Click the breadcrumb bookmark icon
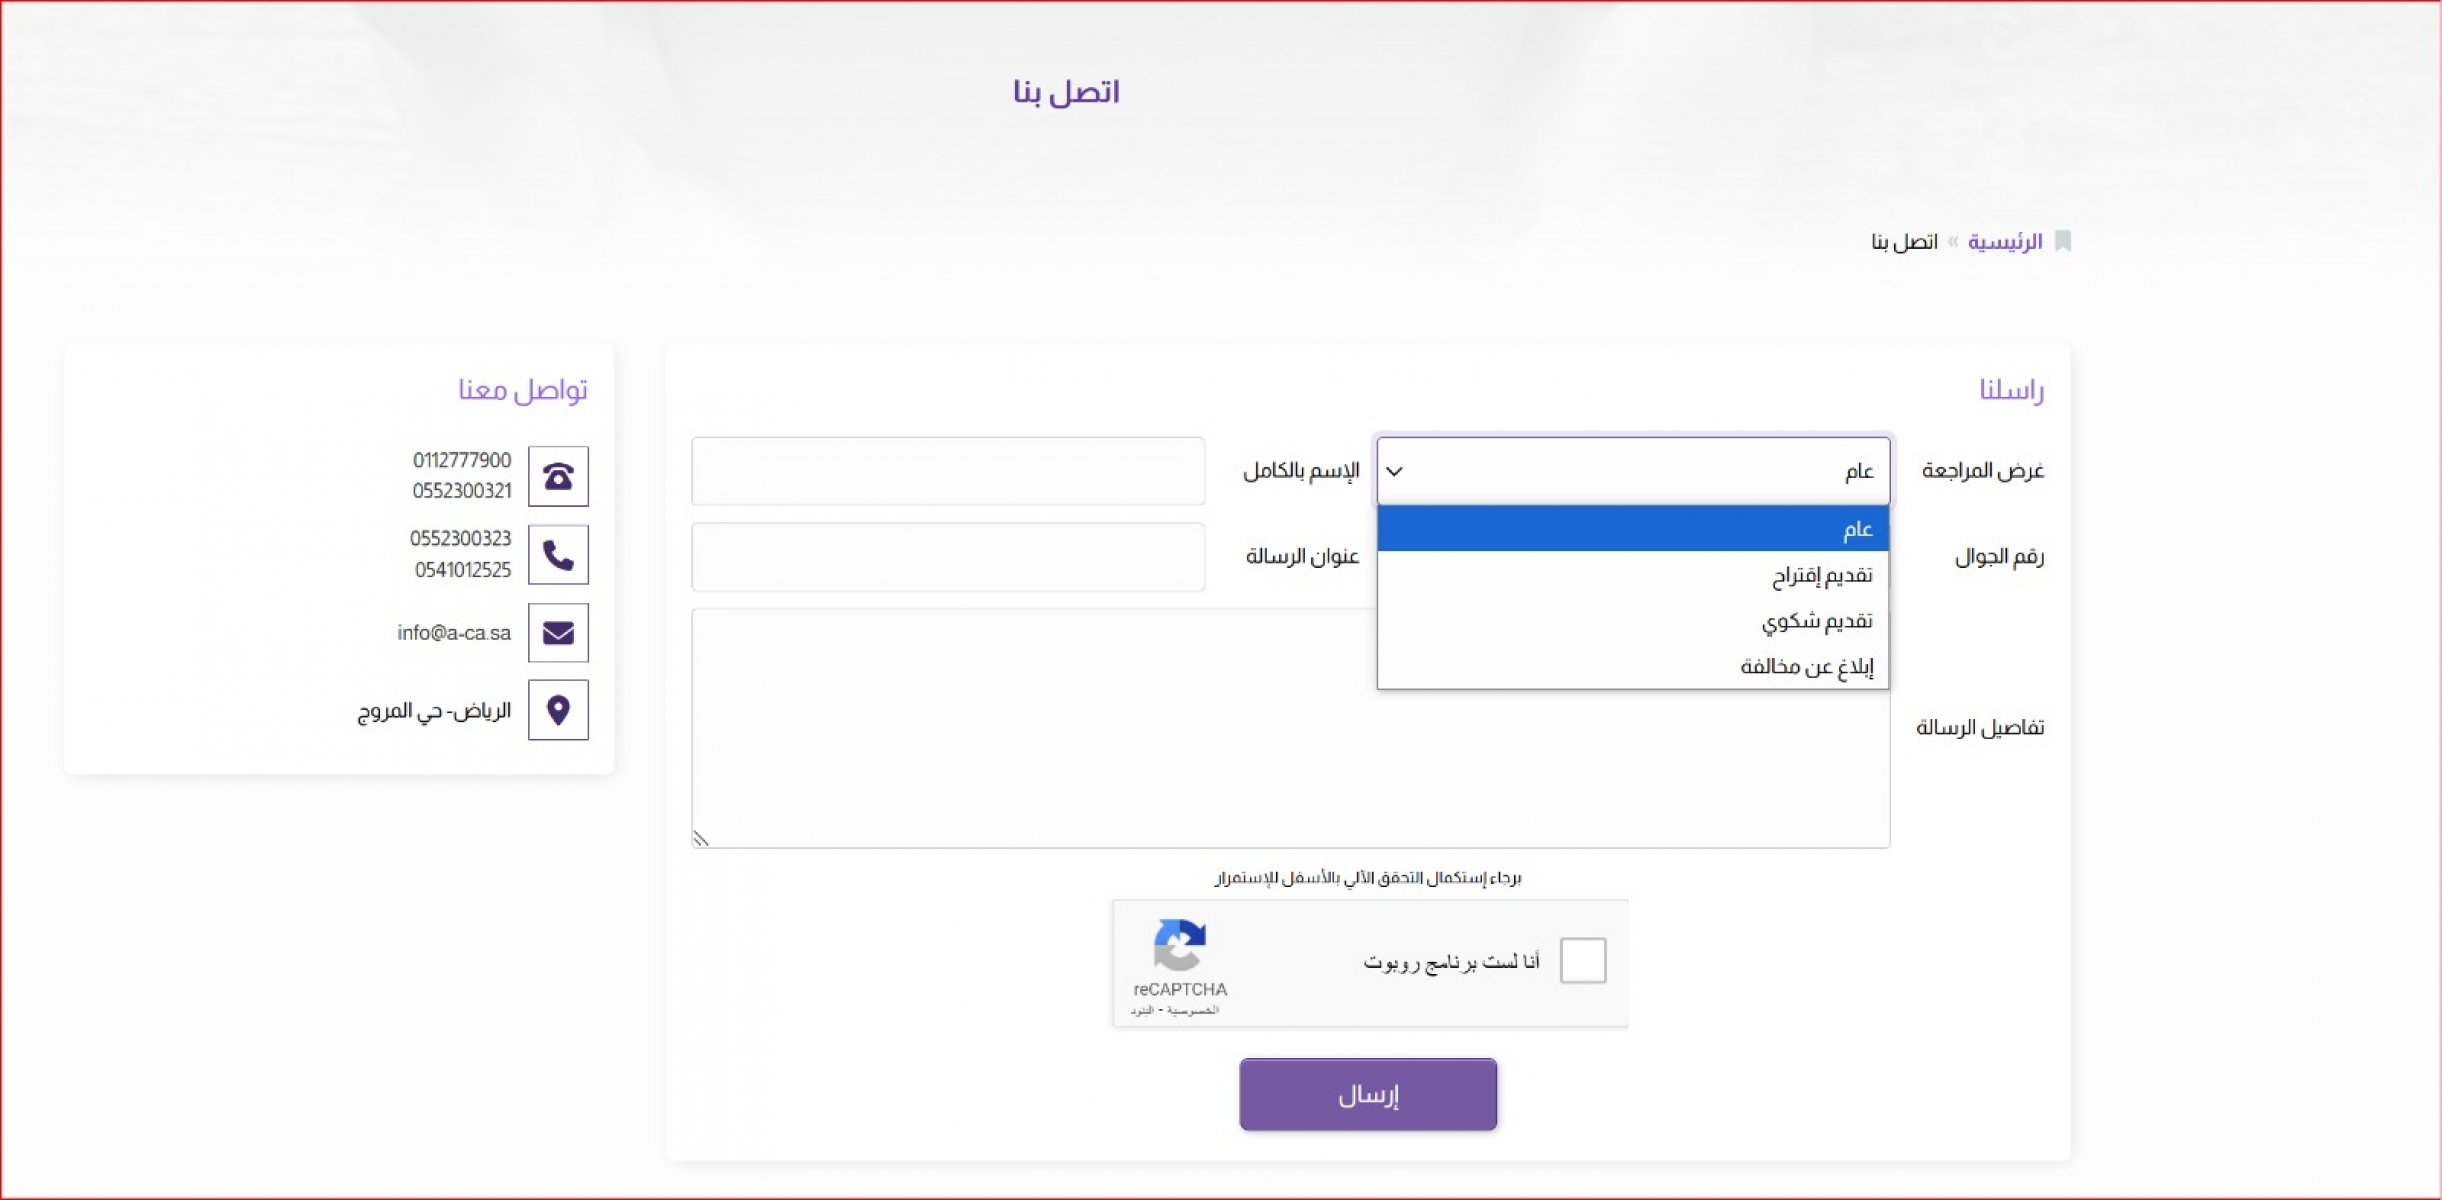Viewport: 2442px width, 1200px height. [2062, 241]
